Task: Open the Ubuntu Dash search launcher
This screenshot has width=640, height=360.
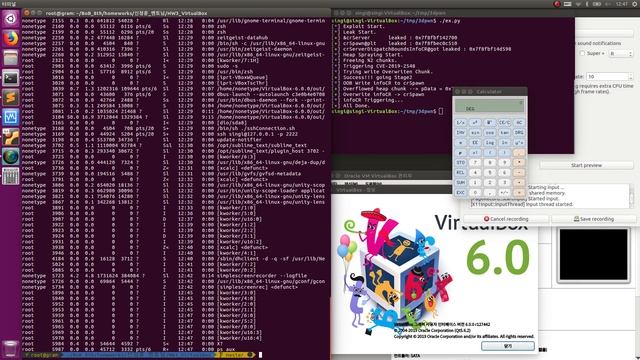Action: [x=10, y=19]
